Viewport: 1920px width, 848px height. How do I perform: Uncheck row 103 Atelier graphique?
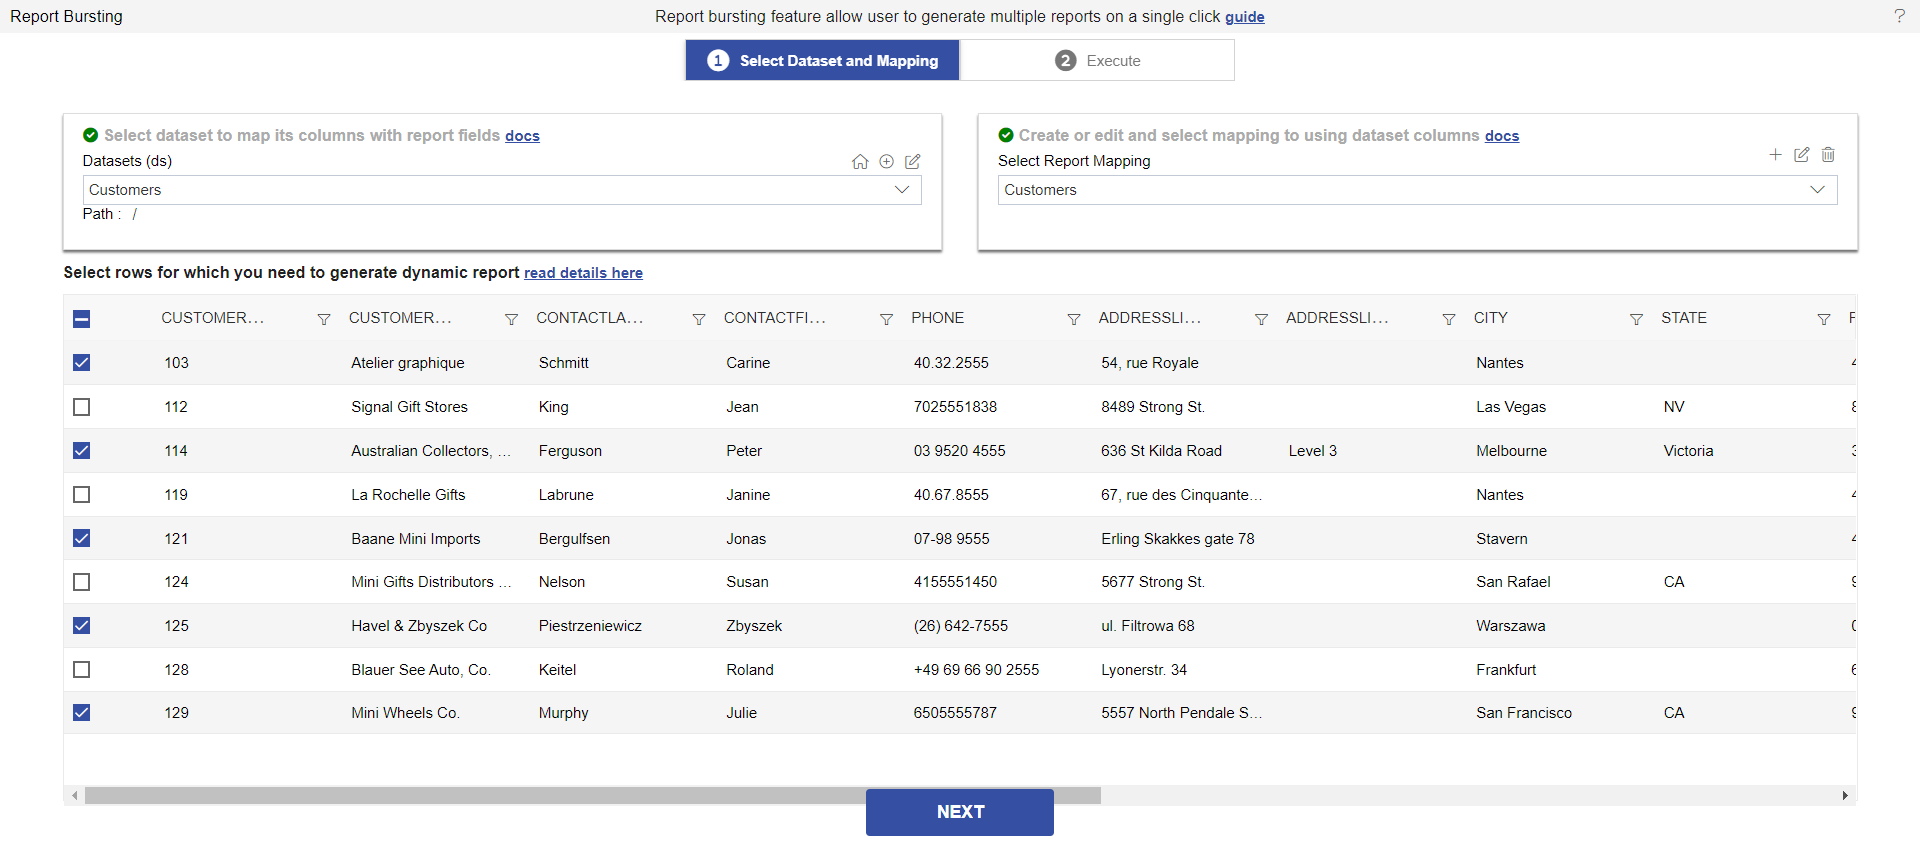click(x=82, y=363)
